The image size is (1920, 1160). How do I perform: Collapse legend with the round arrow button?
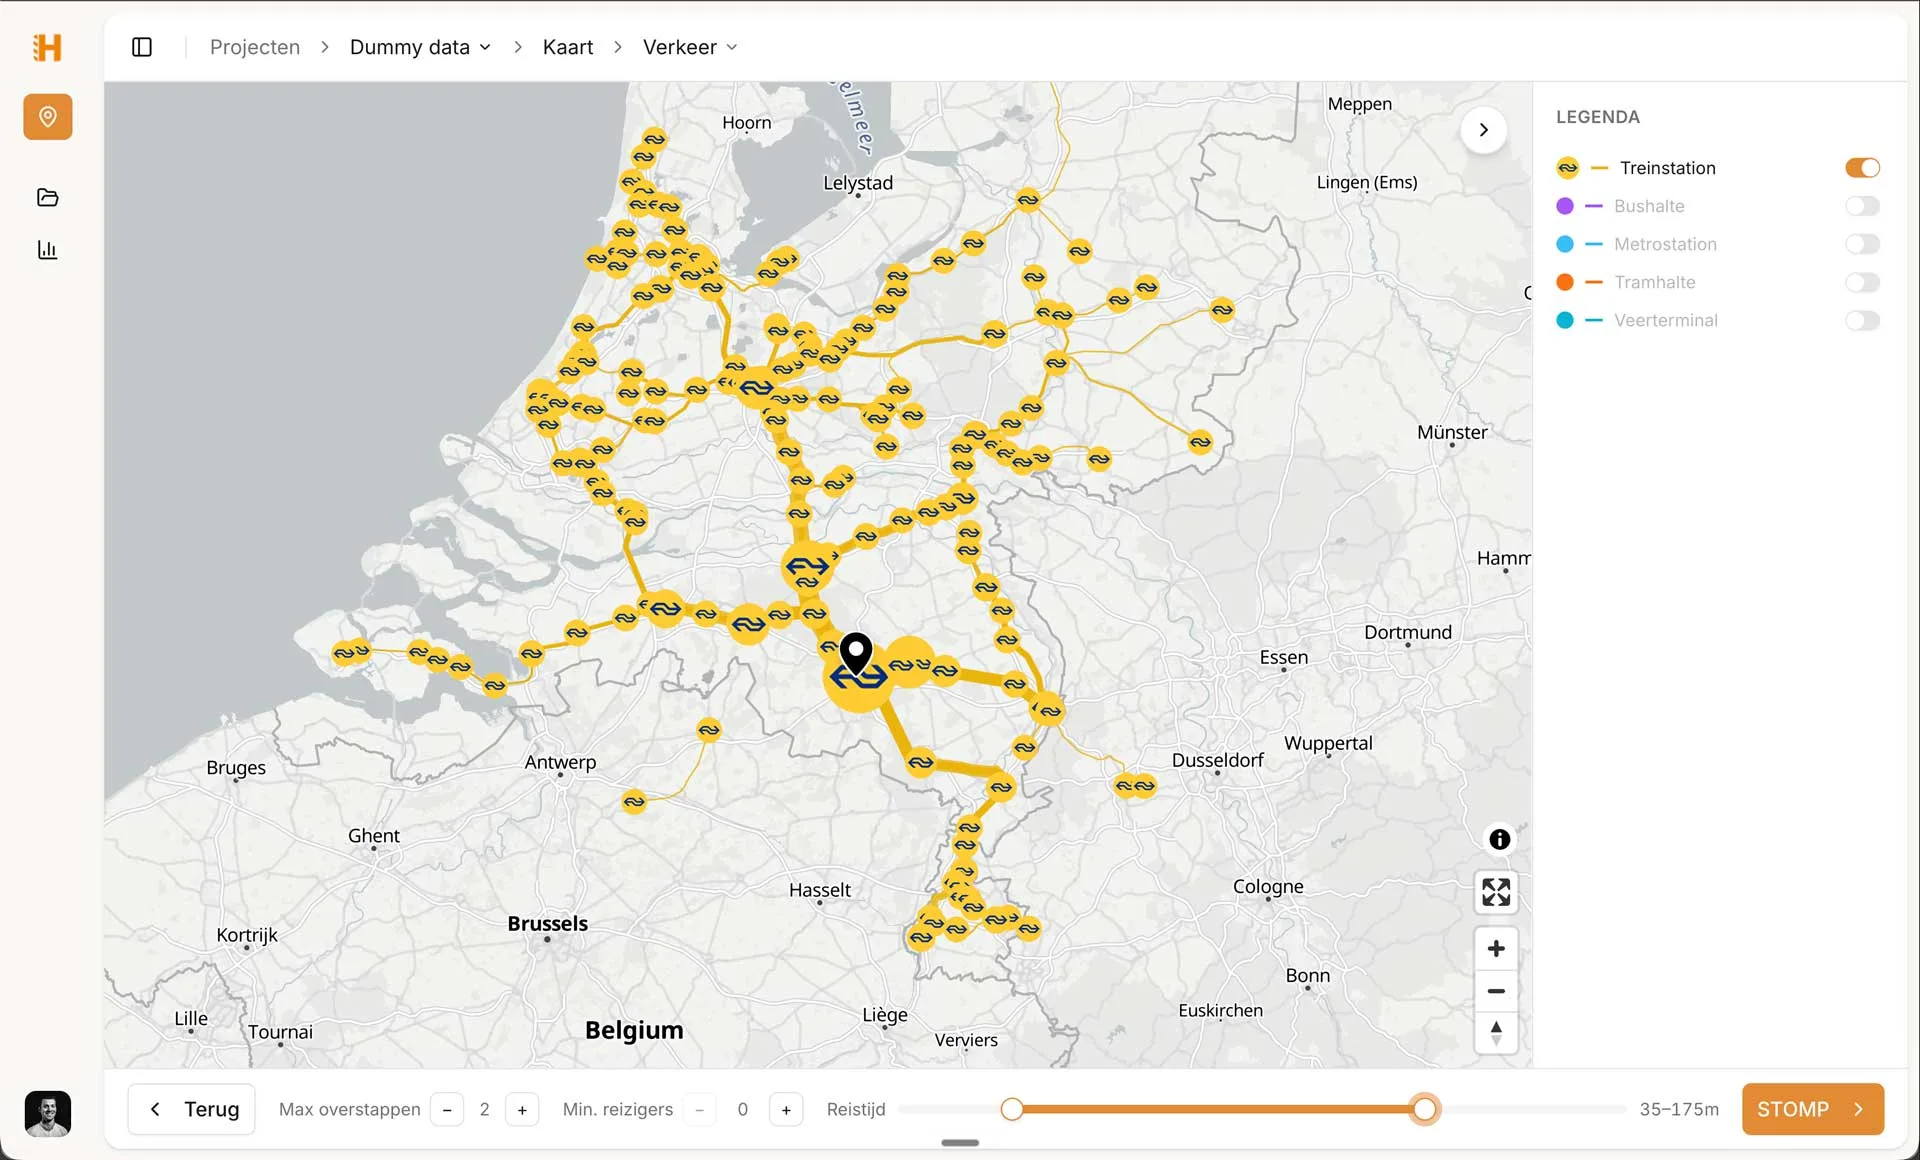(x=1484, y=130)
